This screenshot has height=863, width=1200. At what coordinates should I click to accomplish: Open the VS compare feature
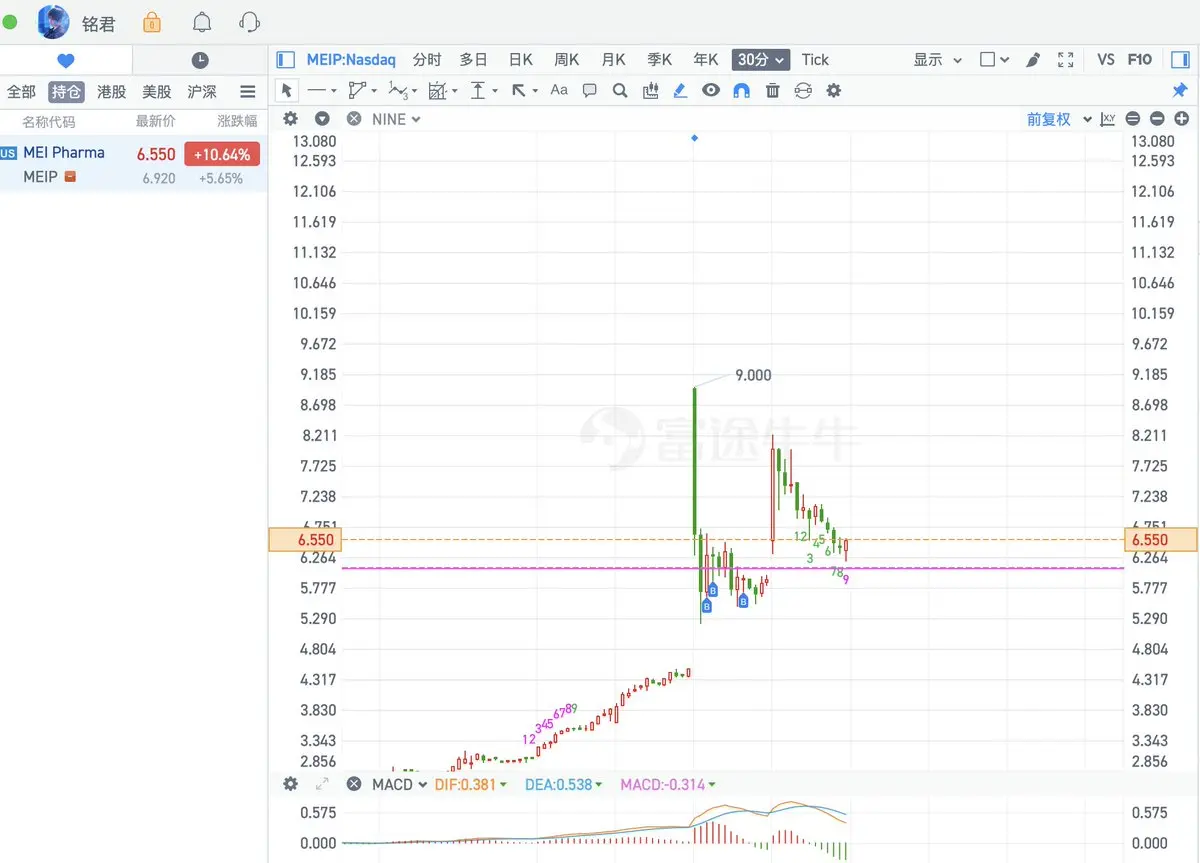tap(1105, 60)
